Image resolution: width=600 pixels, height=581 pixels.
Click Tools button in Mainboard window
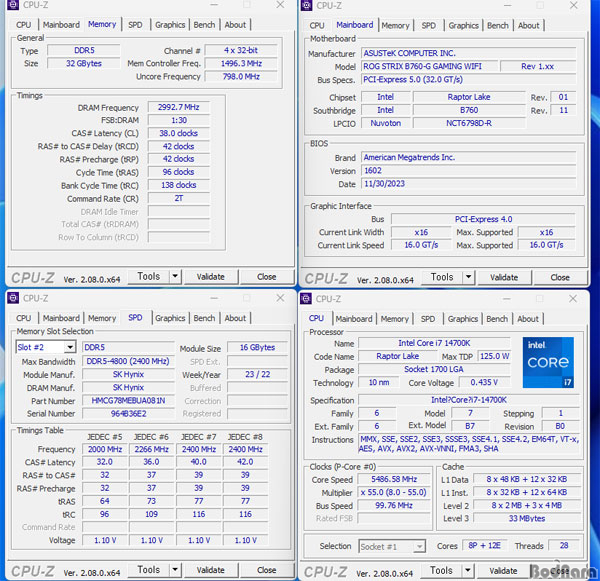[x=442, y=277]
